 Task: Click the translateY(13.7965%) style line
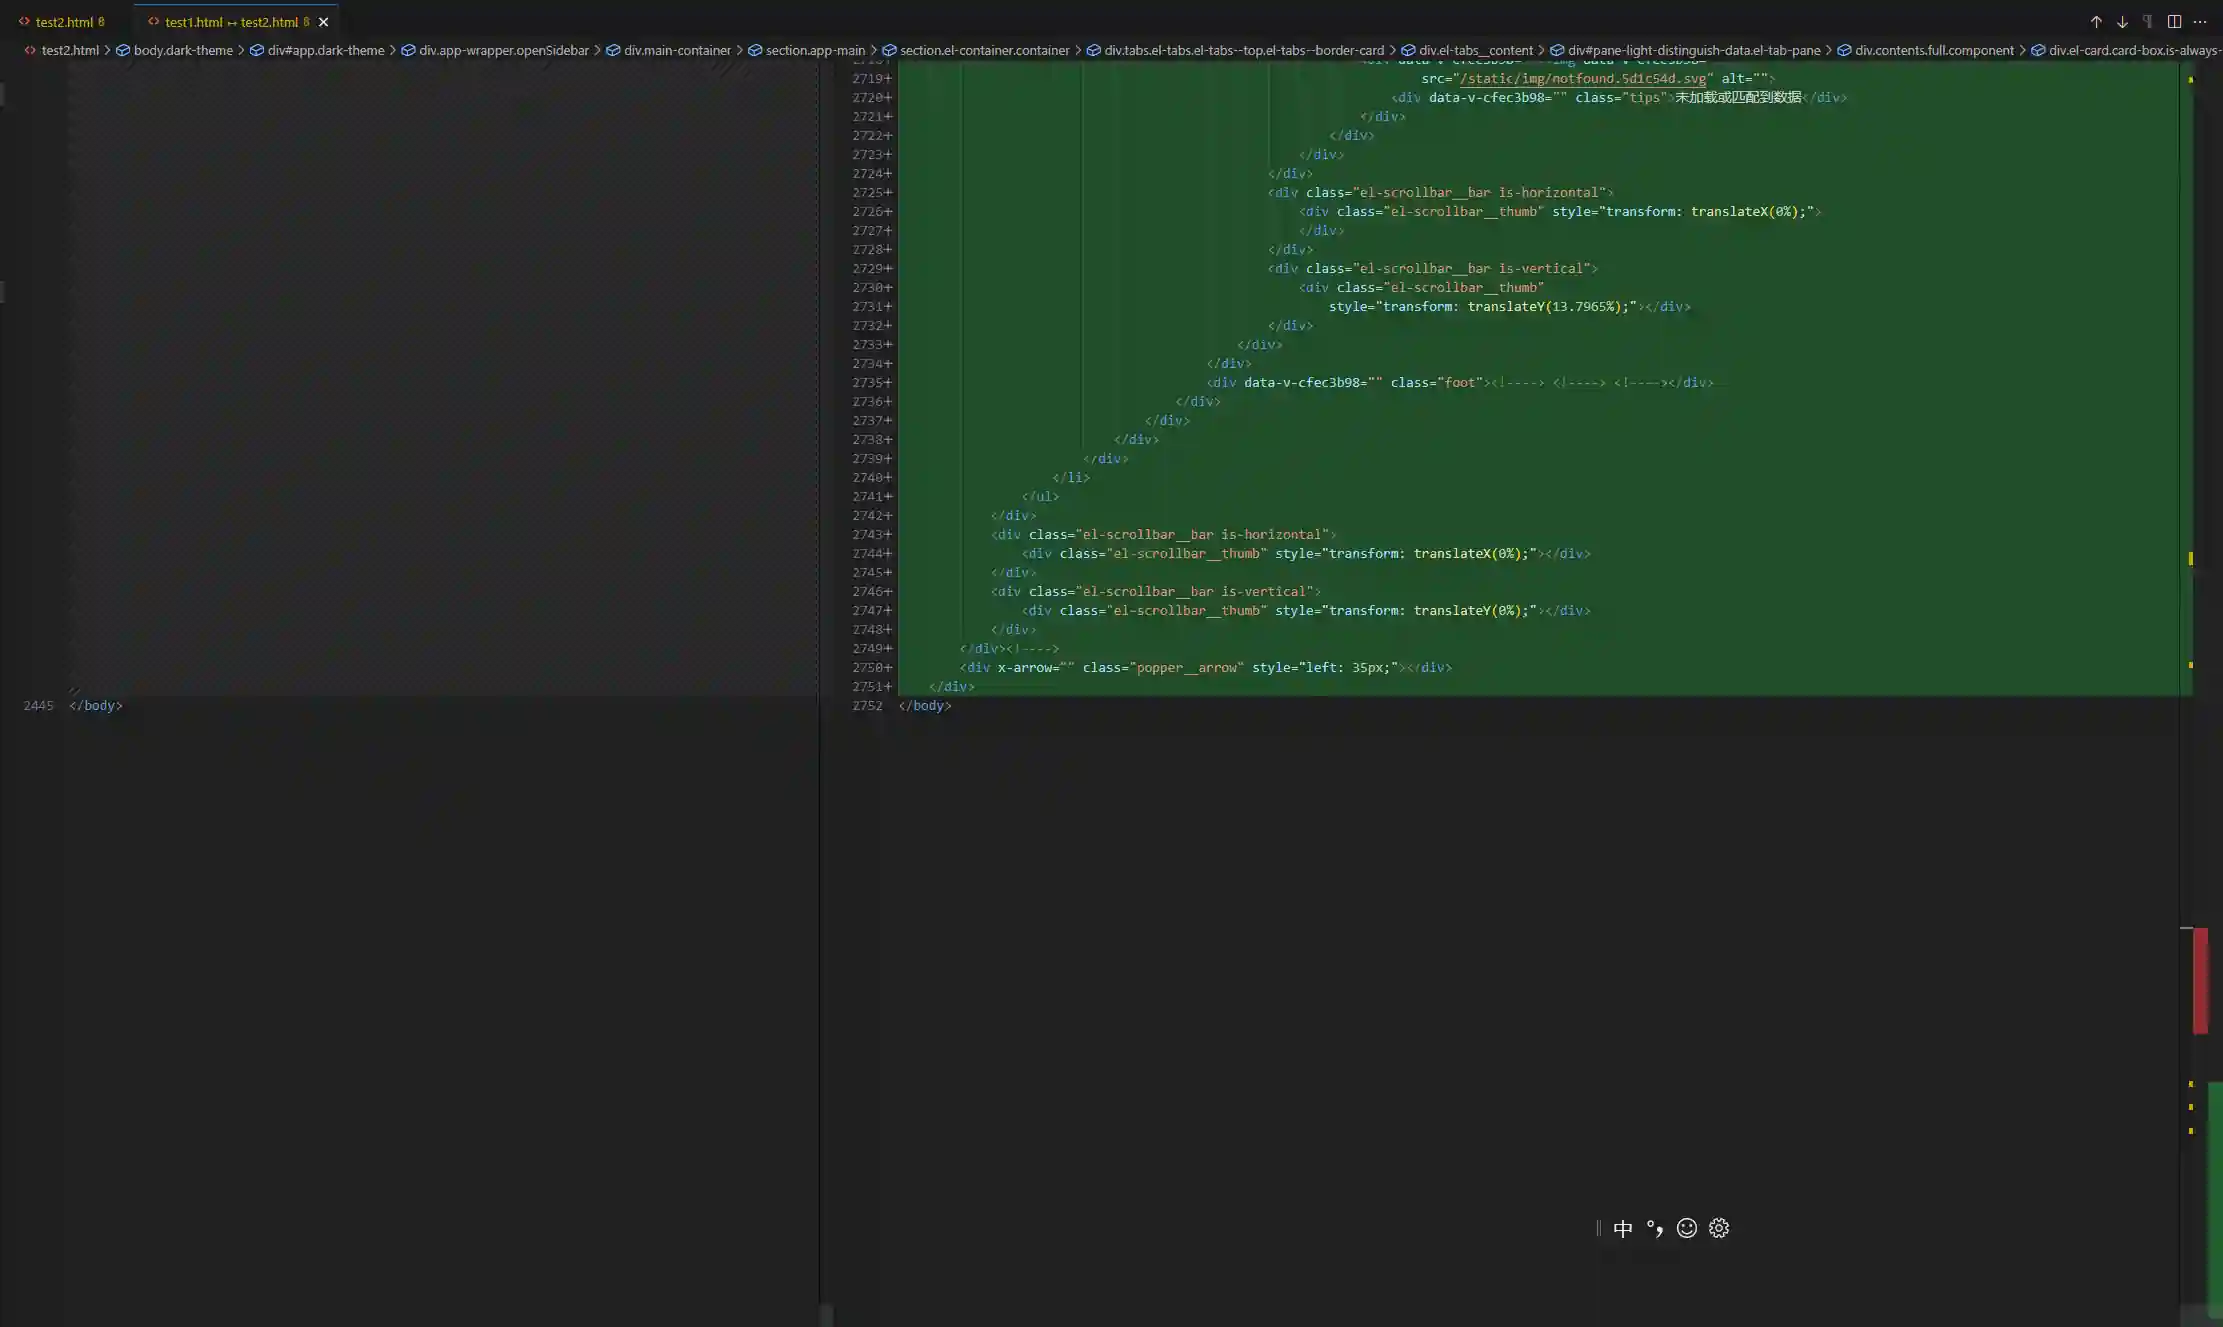[1509, 306]
